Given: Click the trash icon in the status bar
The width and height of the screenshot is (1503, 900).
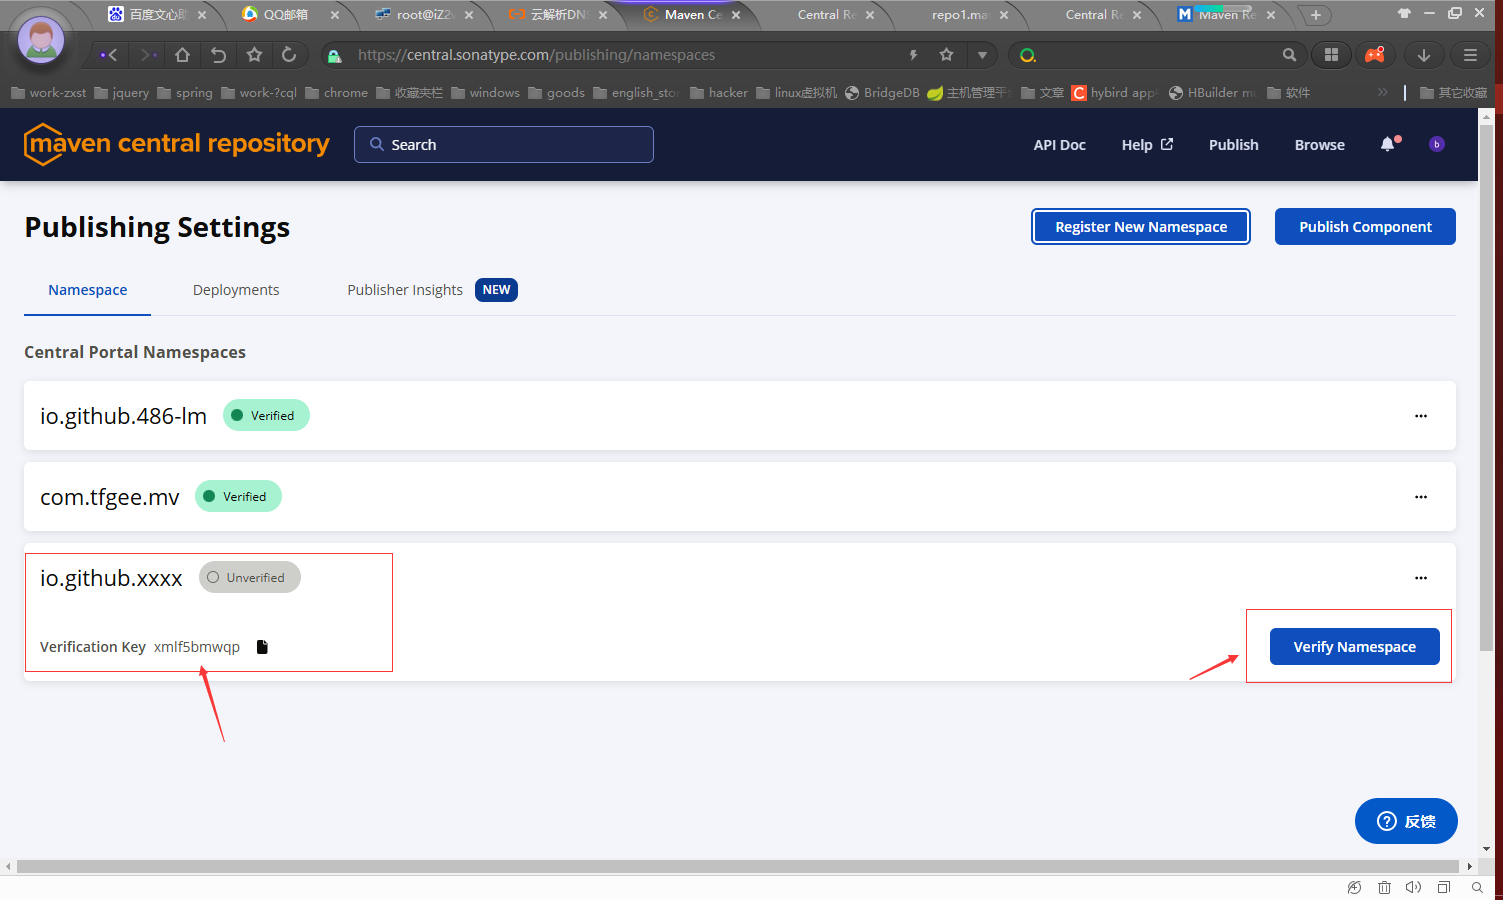Looking at the screenshot, I should [1384, 887].
